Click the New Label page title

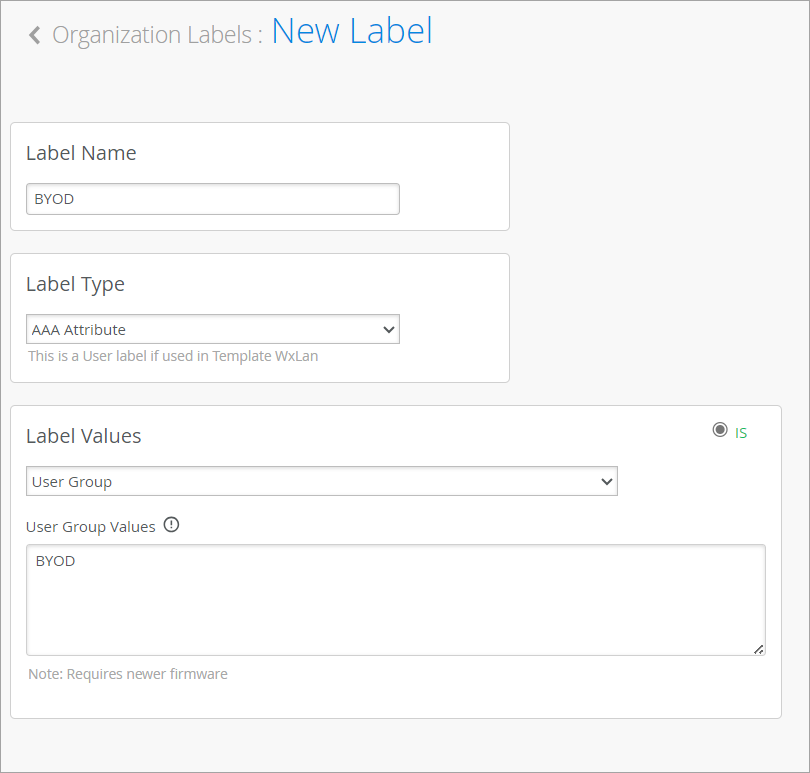click(352, 31)
